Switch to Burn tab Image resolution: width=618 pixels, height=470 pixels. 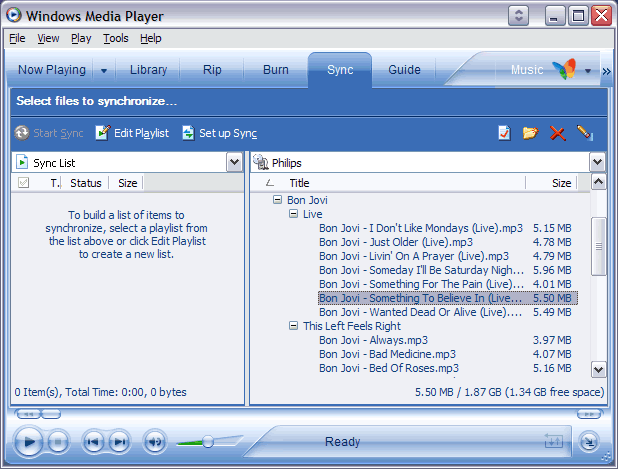click(x=275, y=70)
